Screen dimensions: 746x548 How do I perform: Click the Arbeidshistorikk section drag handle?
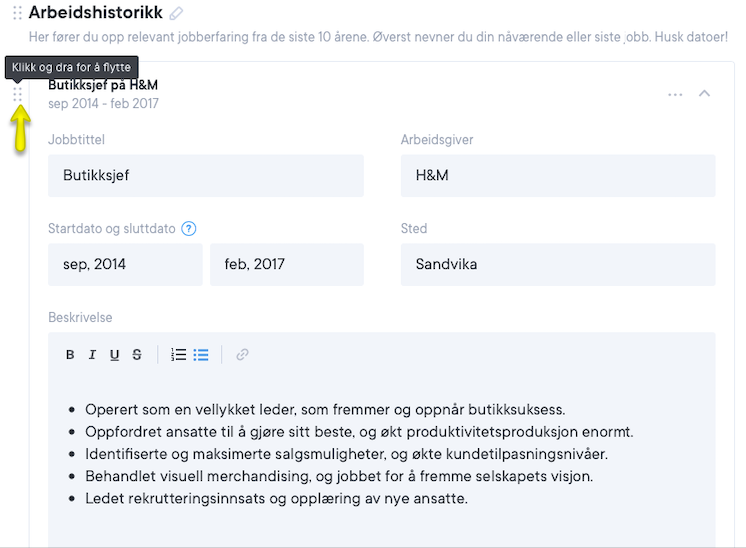click(x=17, y=14)
